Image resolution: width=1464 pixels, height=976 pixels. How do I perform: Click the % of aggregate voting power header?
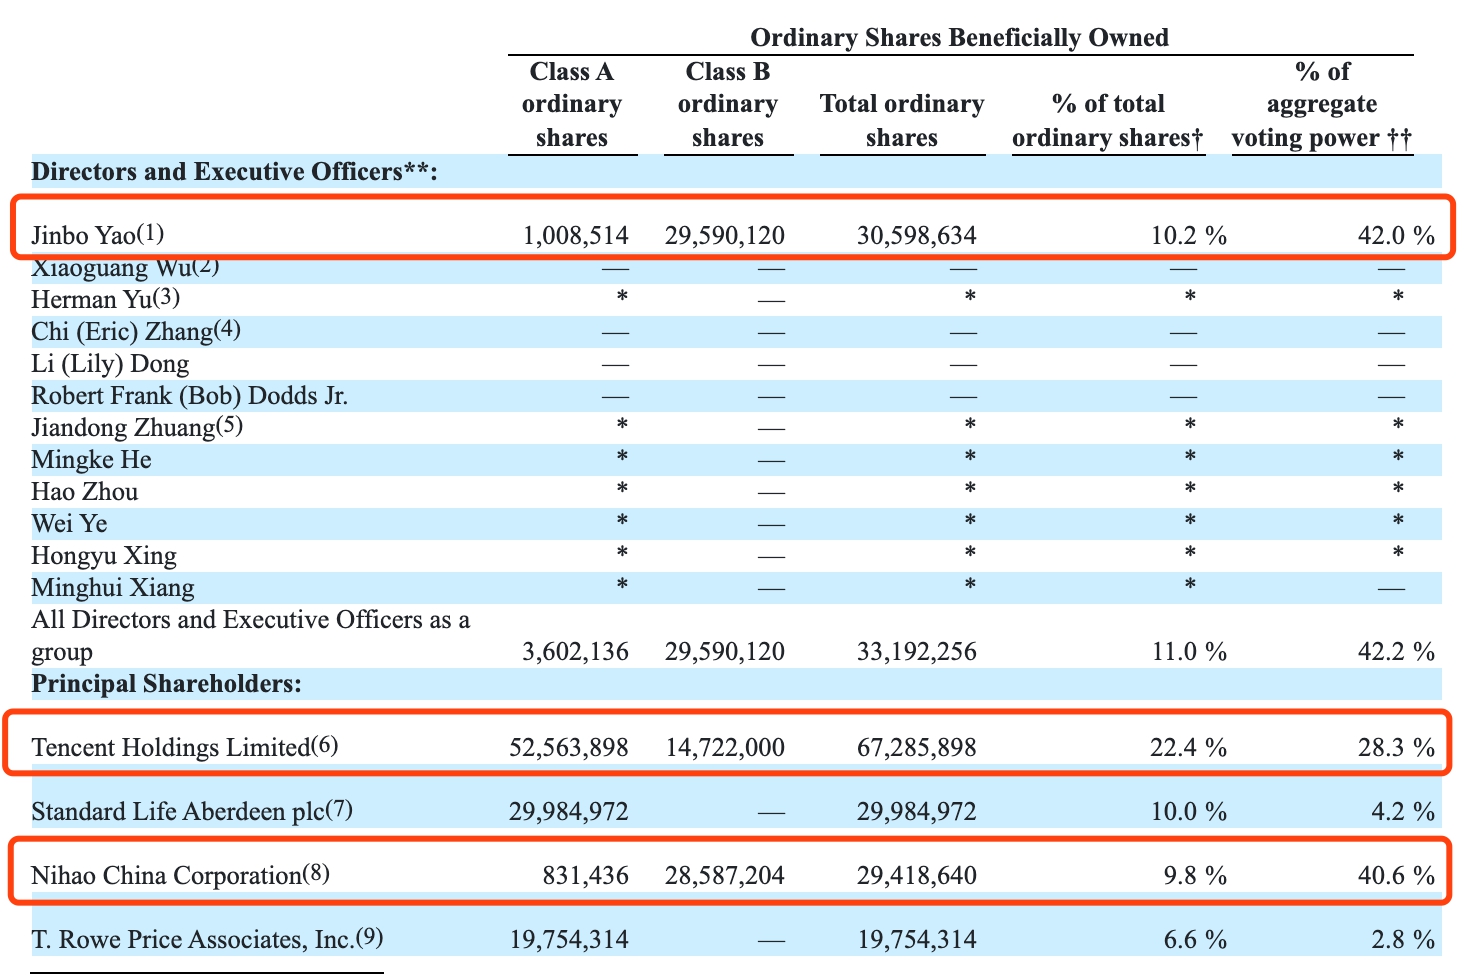(x=1322, y=105)
